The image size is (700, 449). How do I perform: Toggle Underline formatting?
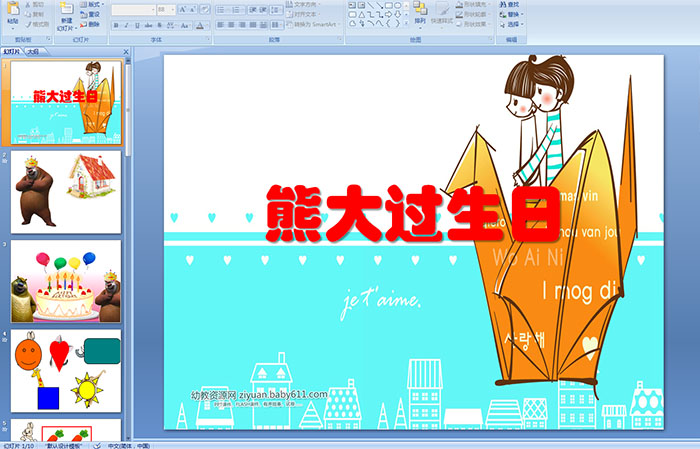[x=137, y=25]
